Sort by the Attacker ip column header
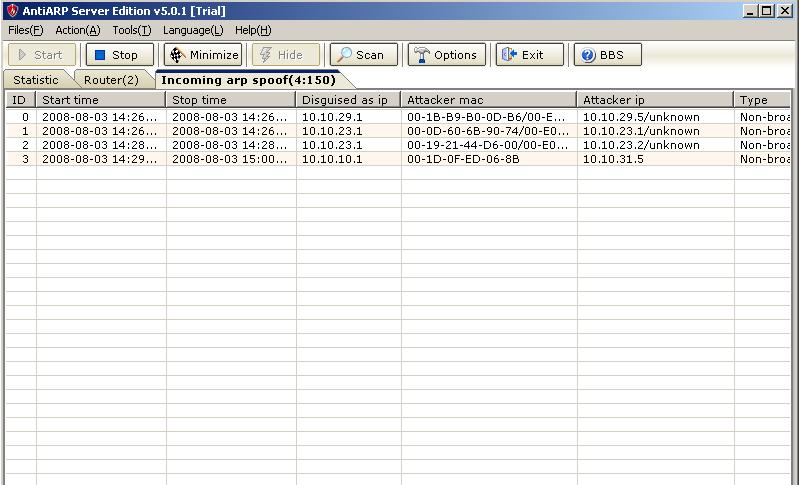799x485 pixels. (x=655, y=100)
